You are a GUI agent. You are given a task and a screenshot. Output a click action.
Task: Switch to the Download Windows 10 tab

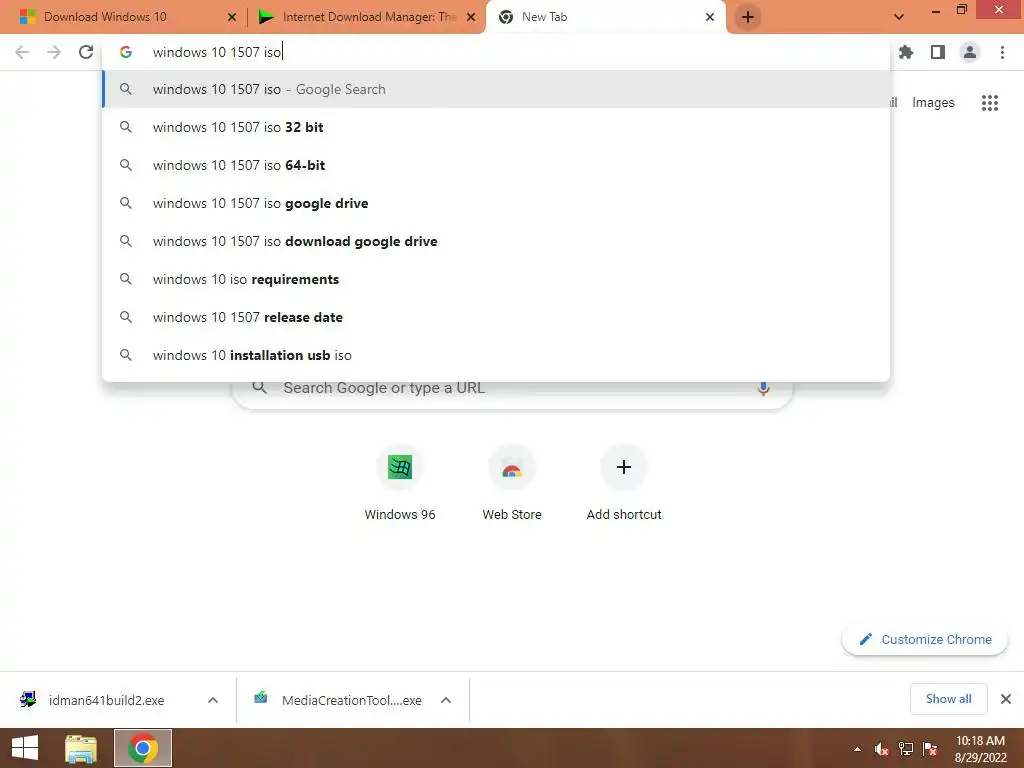click(124, 17)
